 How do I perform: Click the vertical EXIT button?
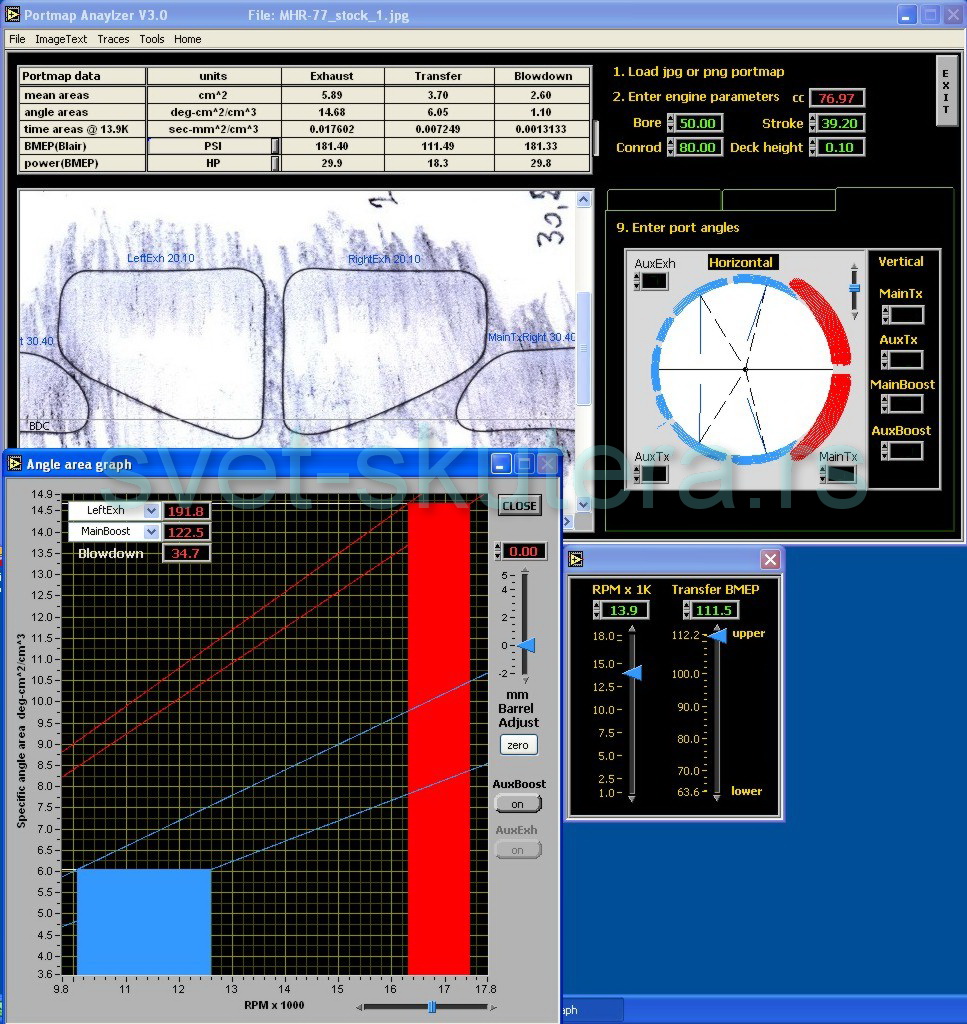pos(945,91)
